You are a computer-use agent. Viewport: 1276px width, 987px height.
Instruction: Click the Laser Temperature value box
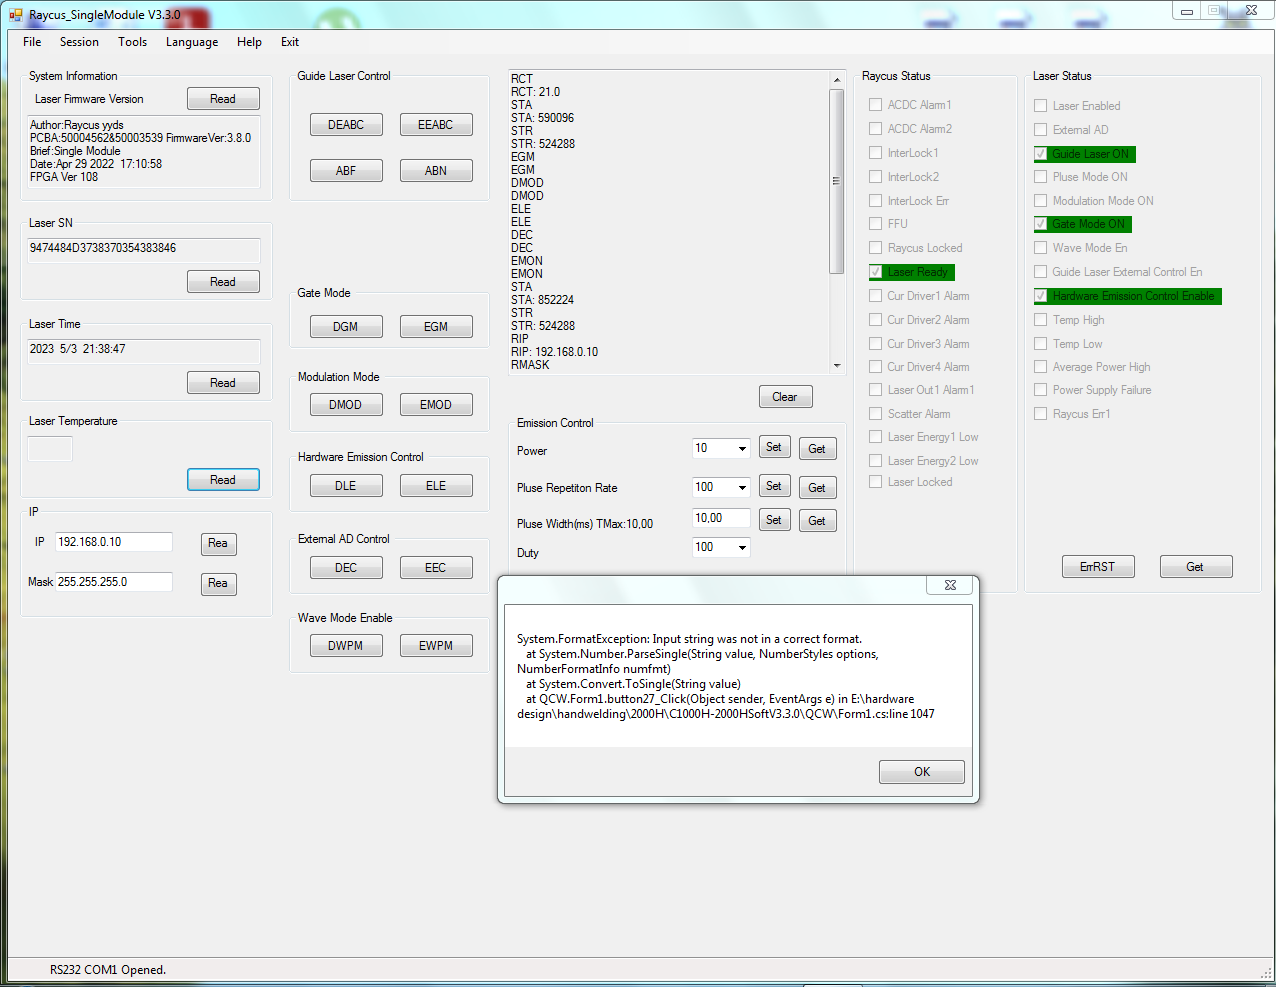click(x=50, y=449)
